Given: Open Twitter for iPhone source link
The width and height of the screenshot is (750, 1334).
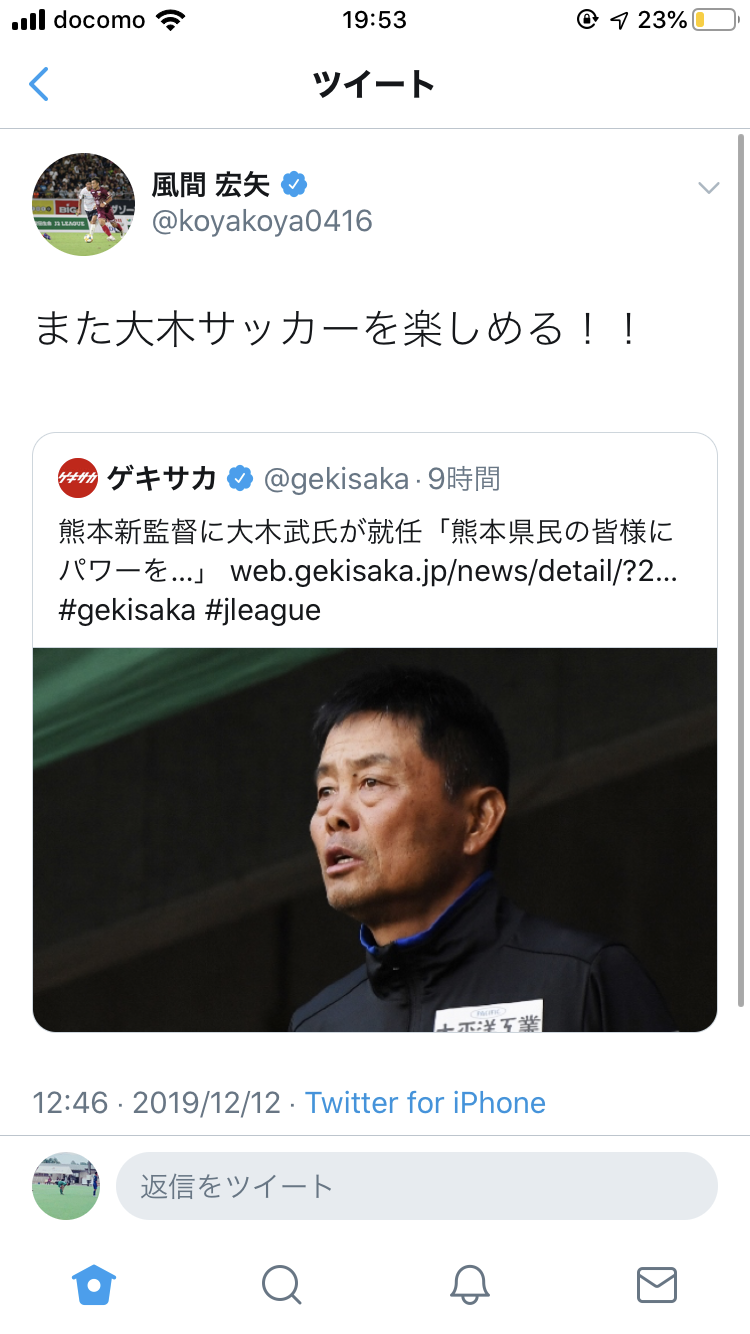Looking at the screenshot, I should pyautogui.click(x=425, y=1102).
